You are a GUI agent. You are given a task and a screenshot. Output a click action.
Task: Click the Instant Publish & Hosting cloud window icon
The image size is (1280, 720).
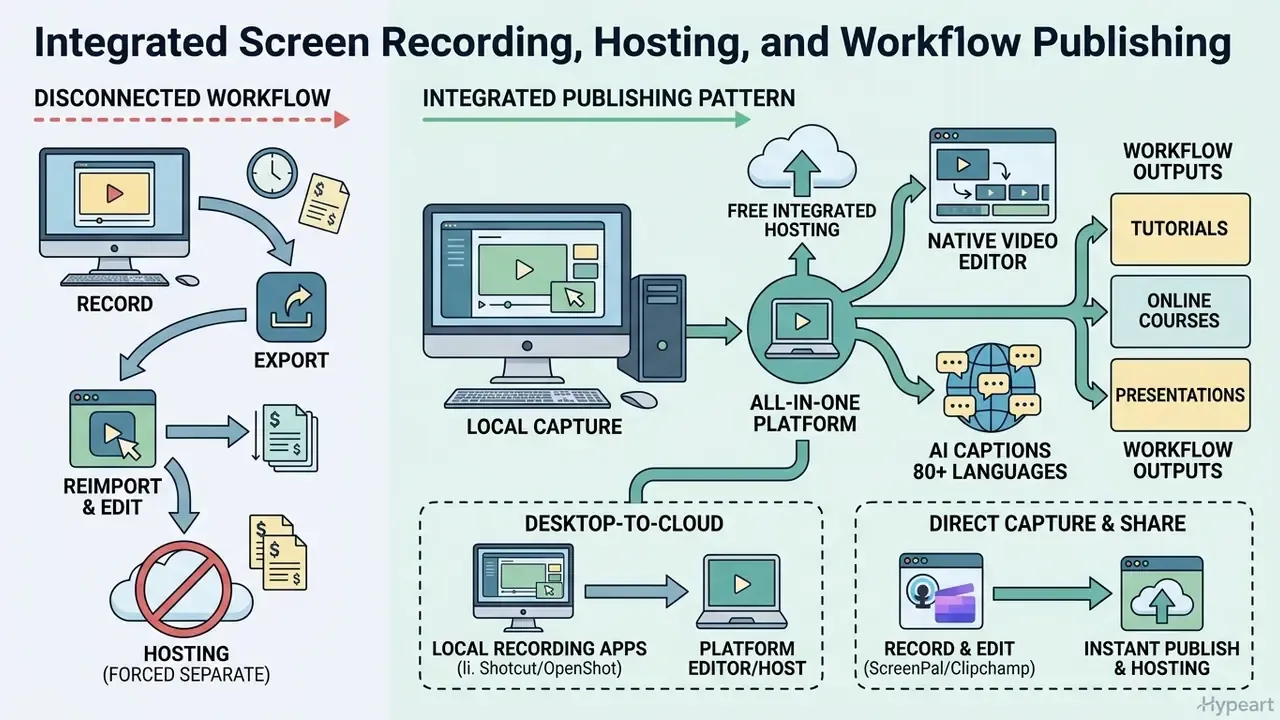click(x=1161, y=592)
